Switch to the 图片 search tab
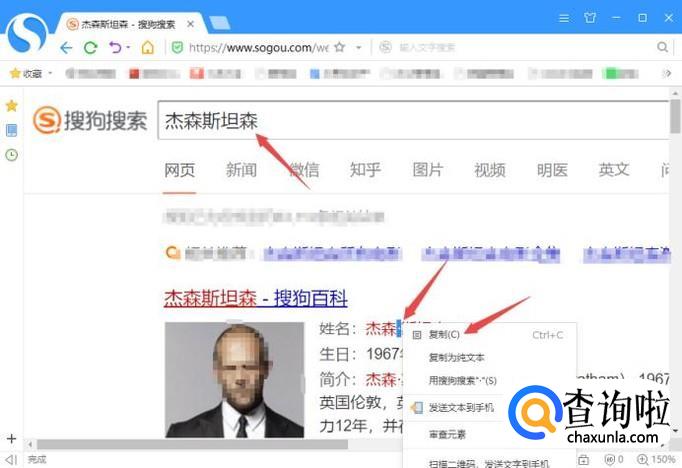This screenshot has height=468, width=682. pos(428,169)
